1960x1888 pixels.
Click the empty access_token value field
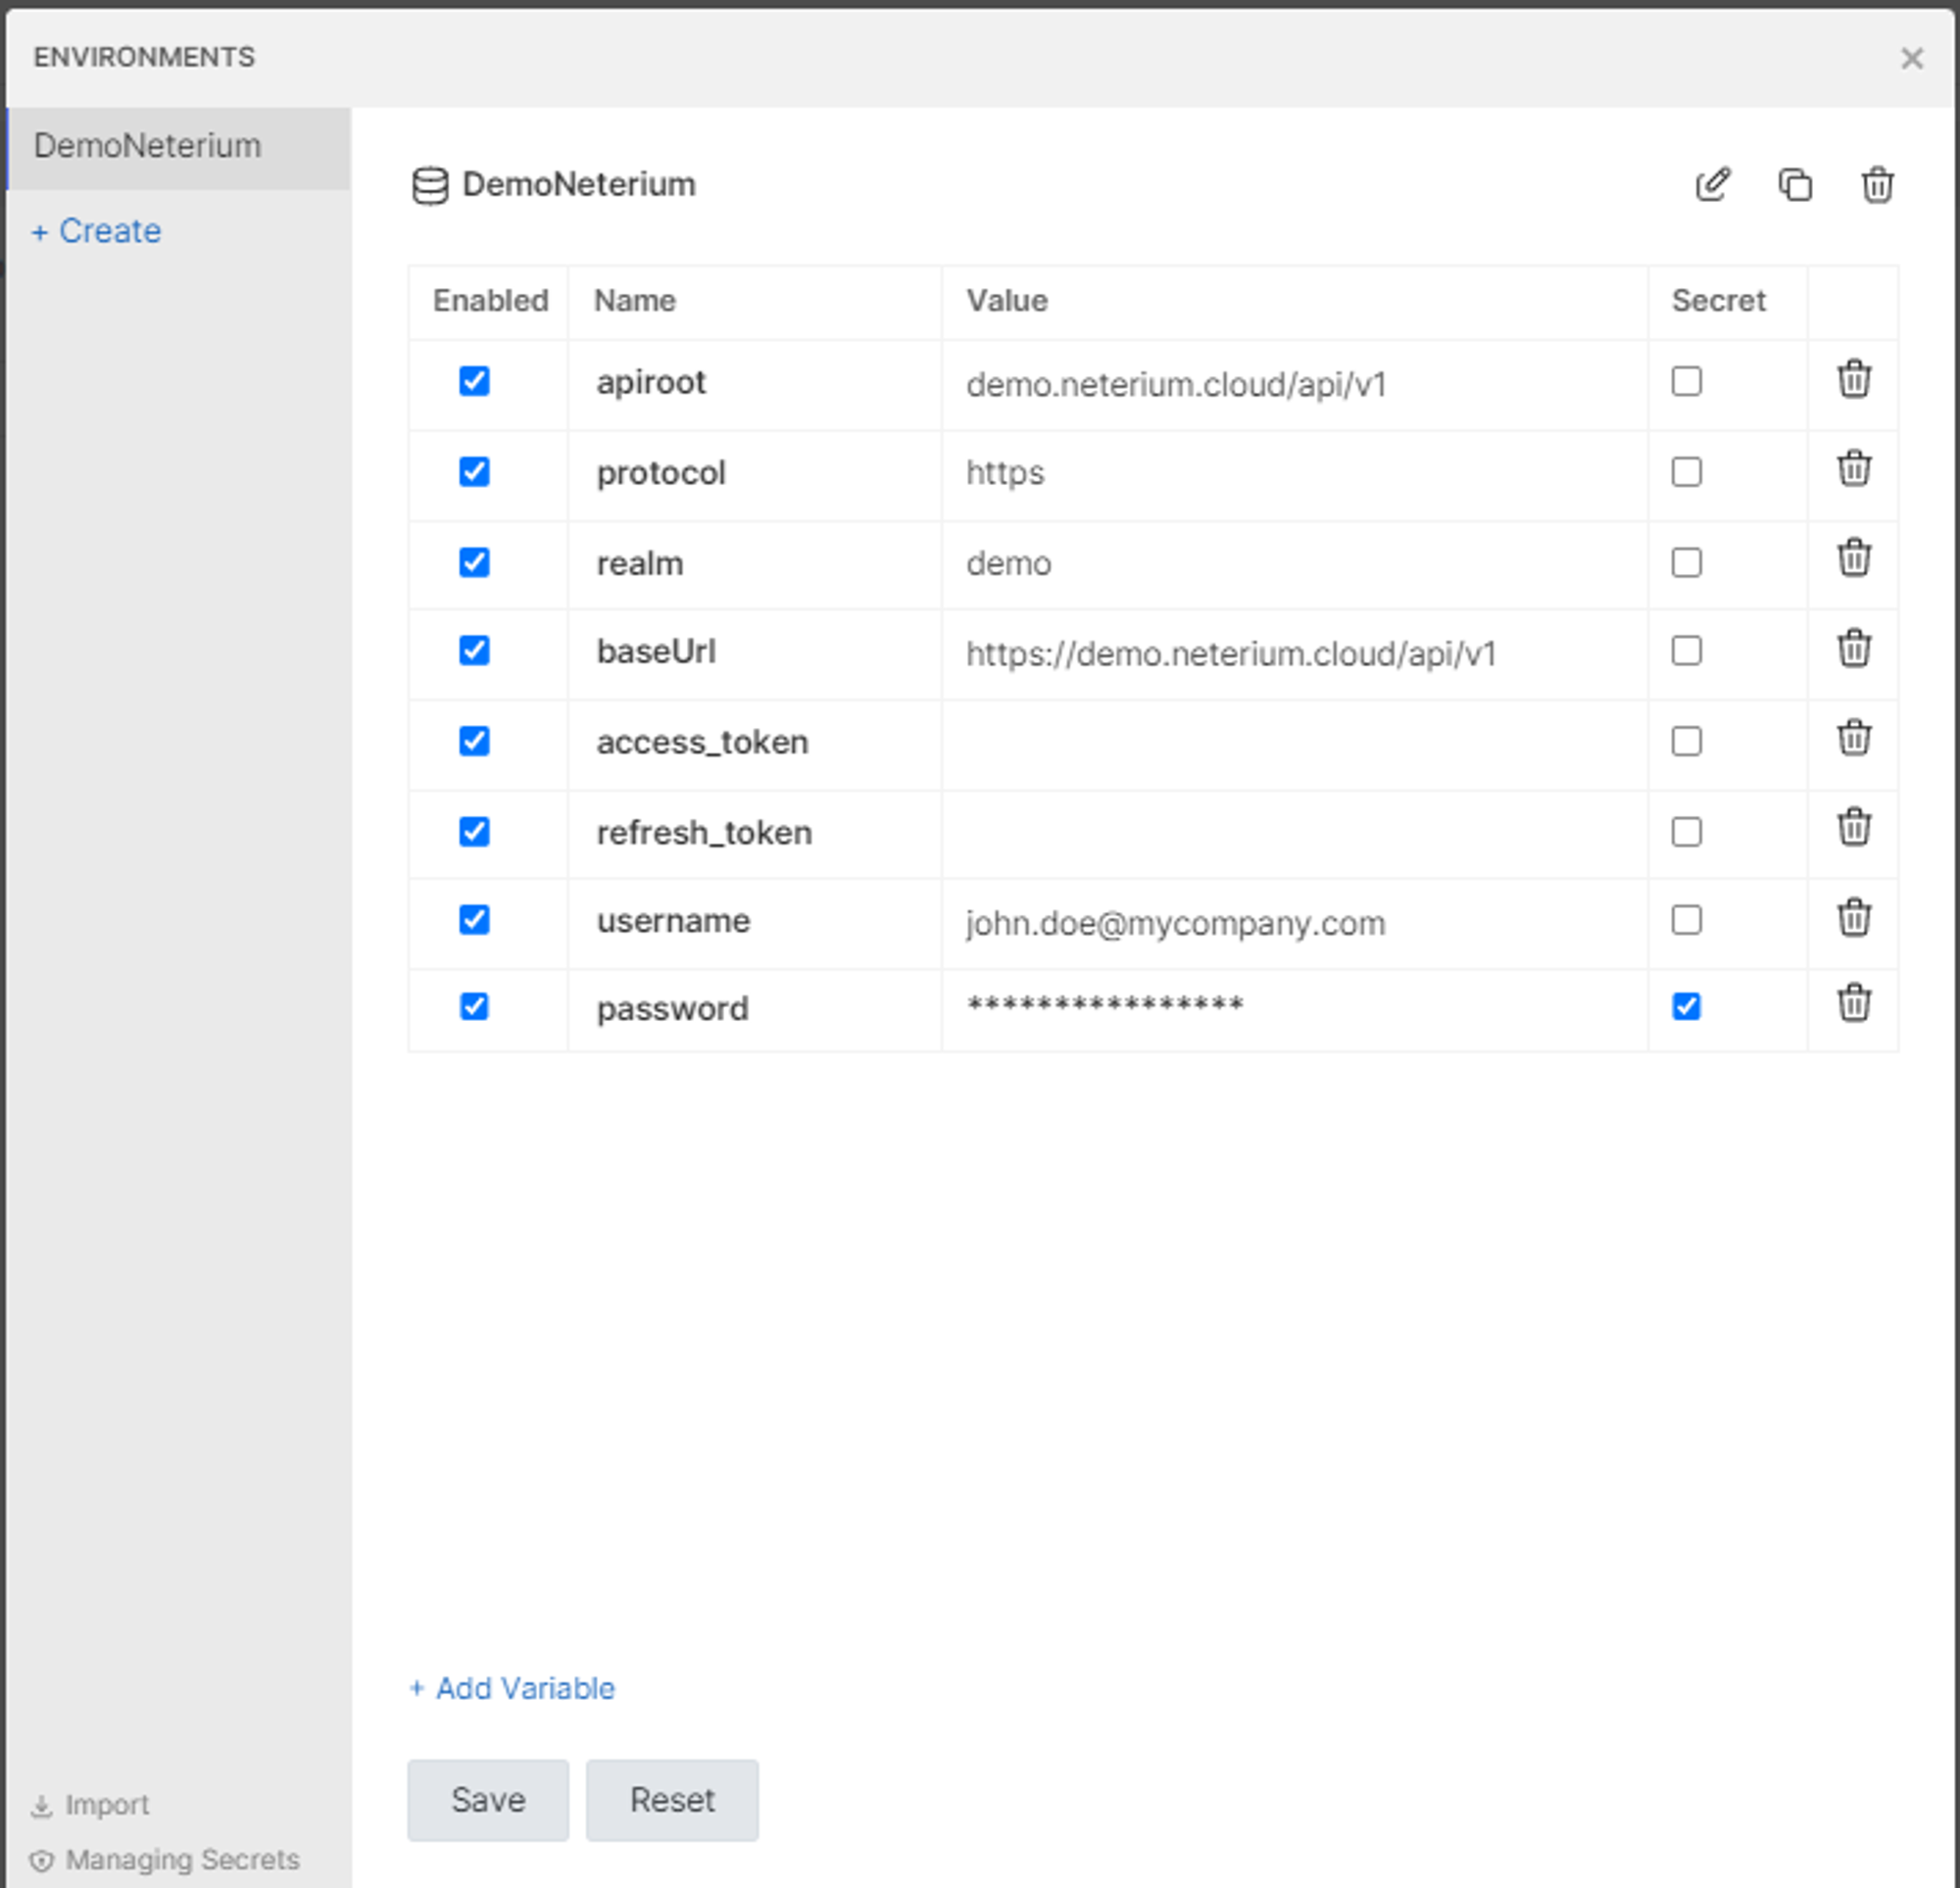[1294, 743]
